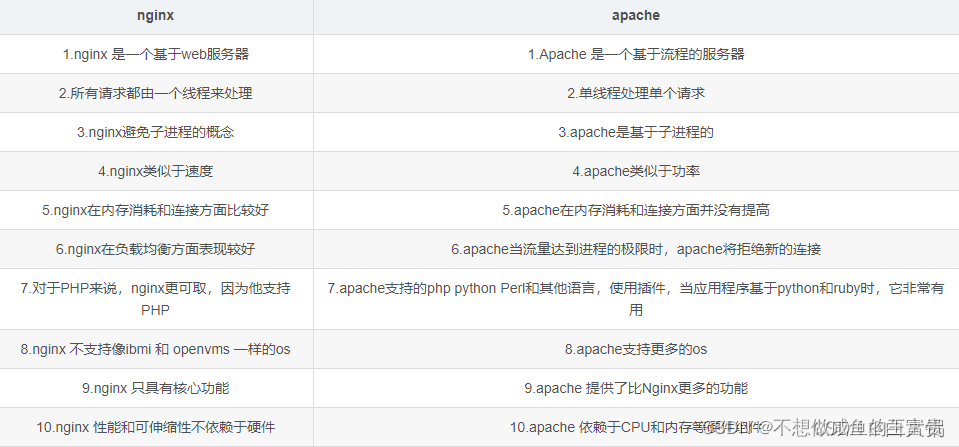Click row 10 apache cell on CPU and memory

636,427
